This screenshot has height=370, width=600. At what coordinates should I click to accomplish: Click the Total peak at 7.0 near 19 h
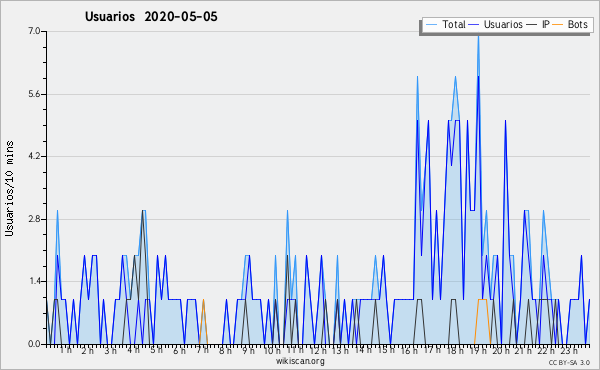478,37
